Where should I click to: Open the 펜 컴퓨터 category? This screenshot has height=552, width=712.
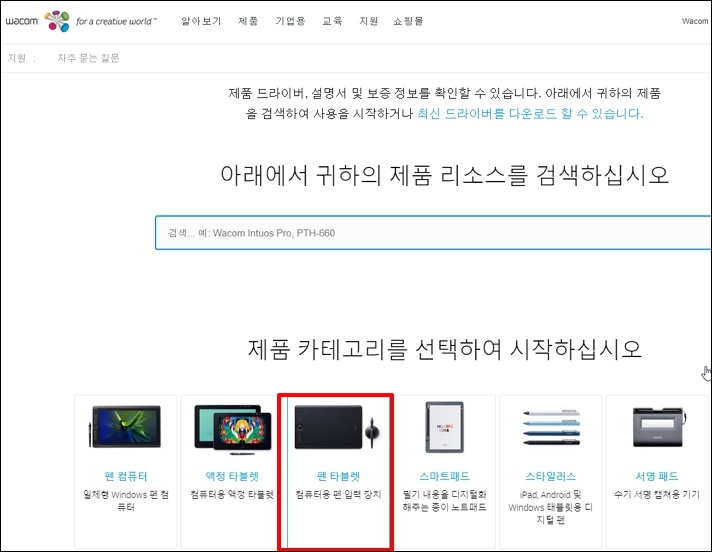126,476
